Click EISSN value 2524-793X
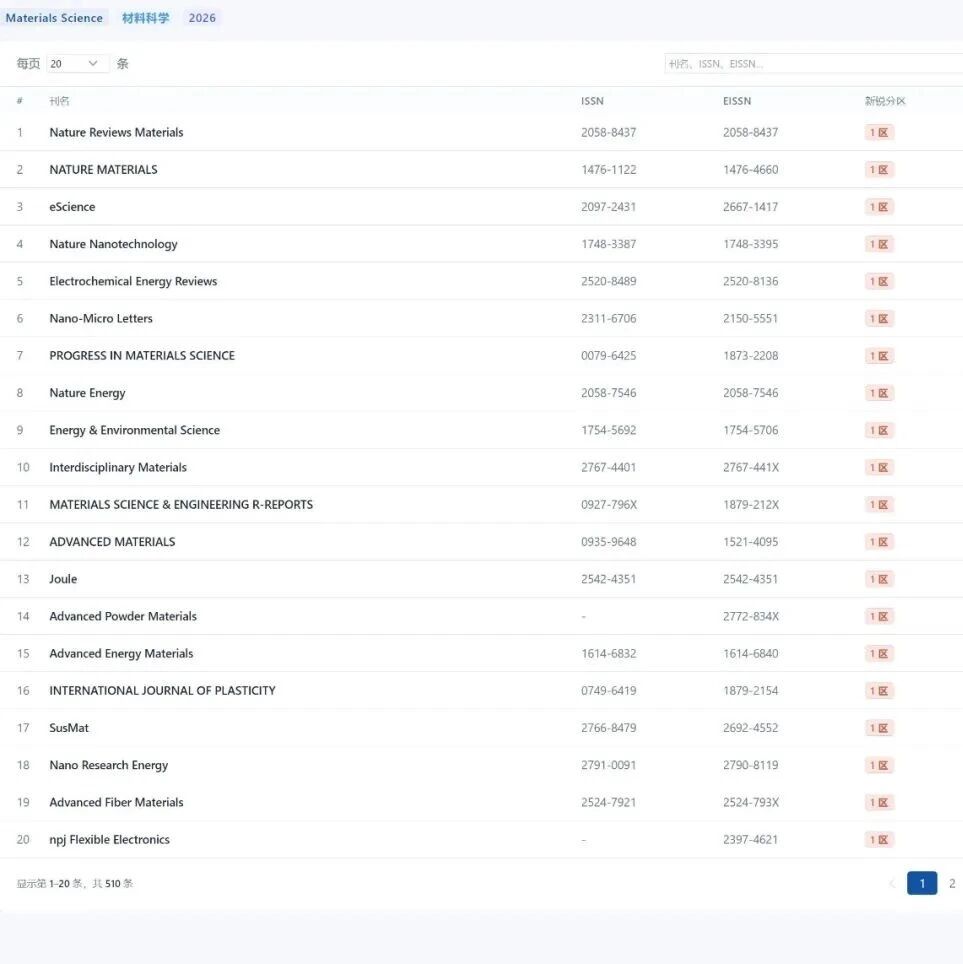The width and height of the screenshot is (963, 964). click(x=751, y=802)
